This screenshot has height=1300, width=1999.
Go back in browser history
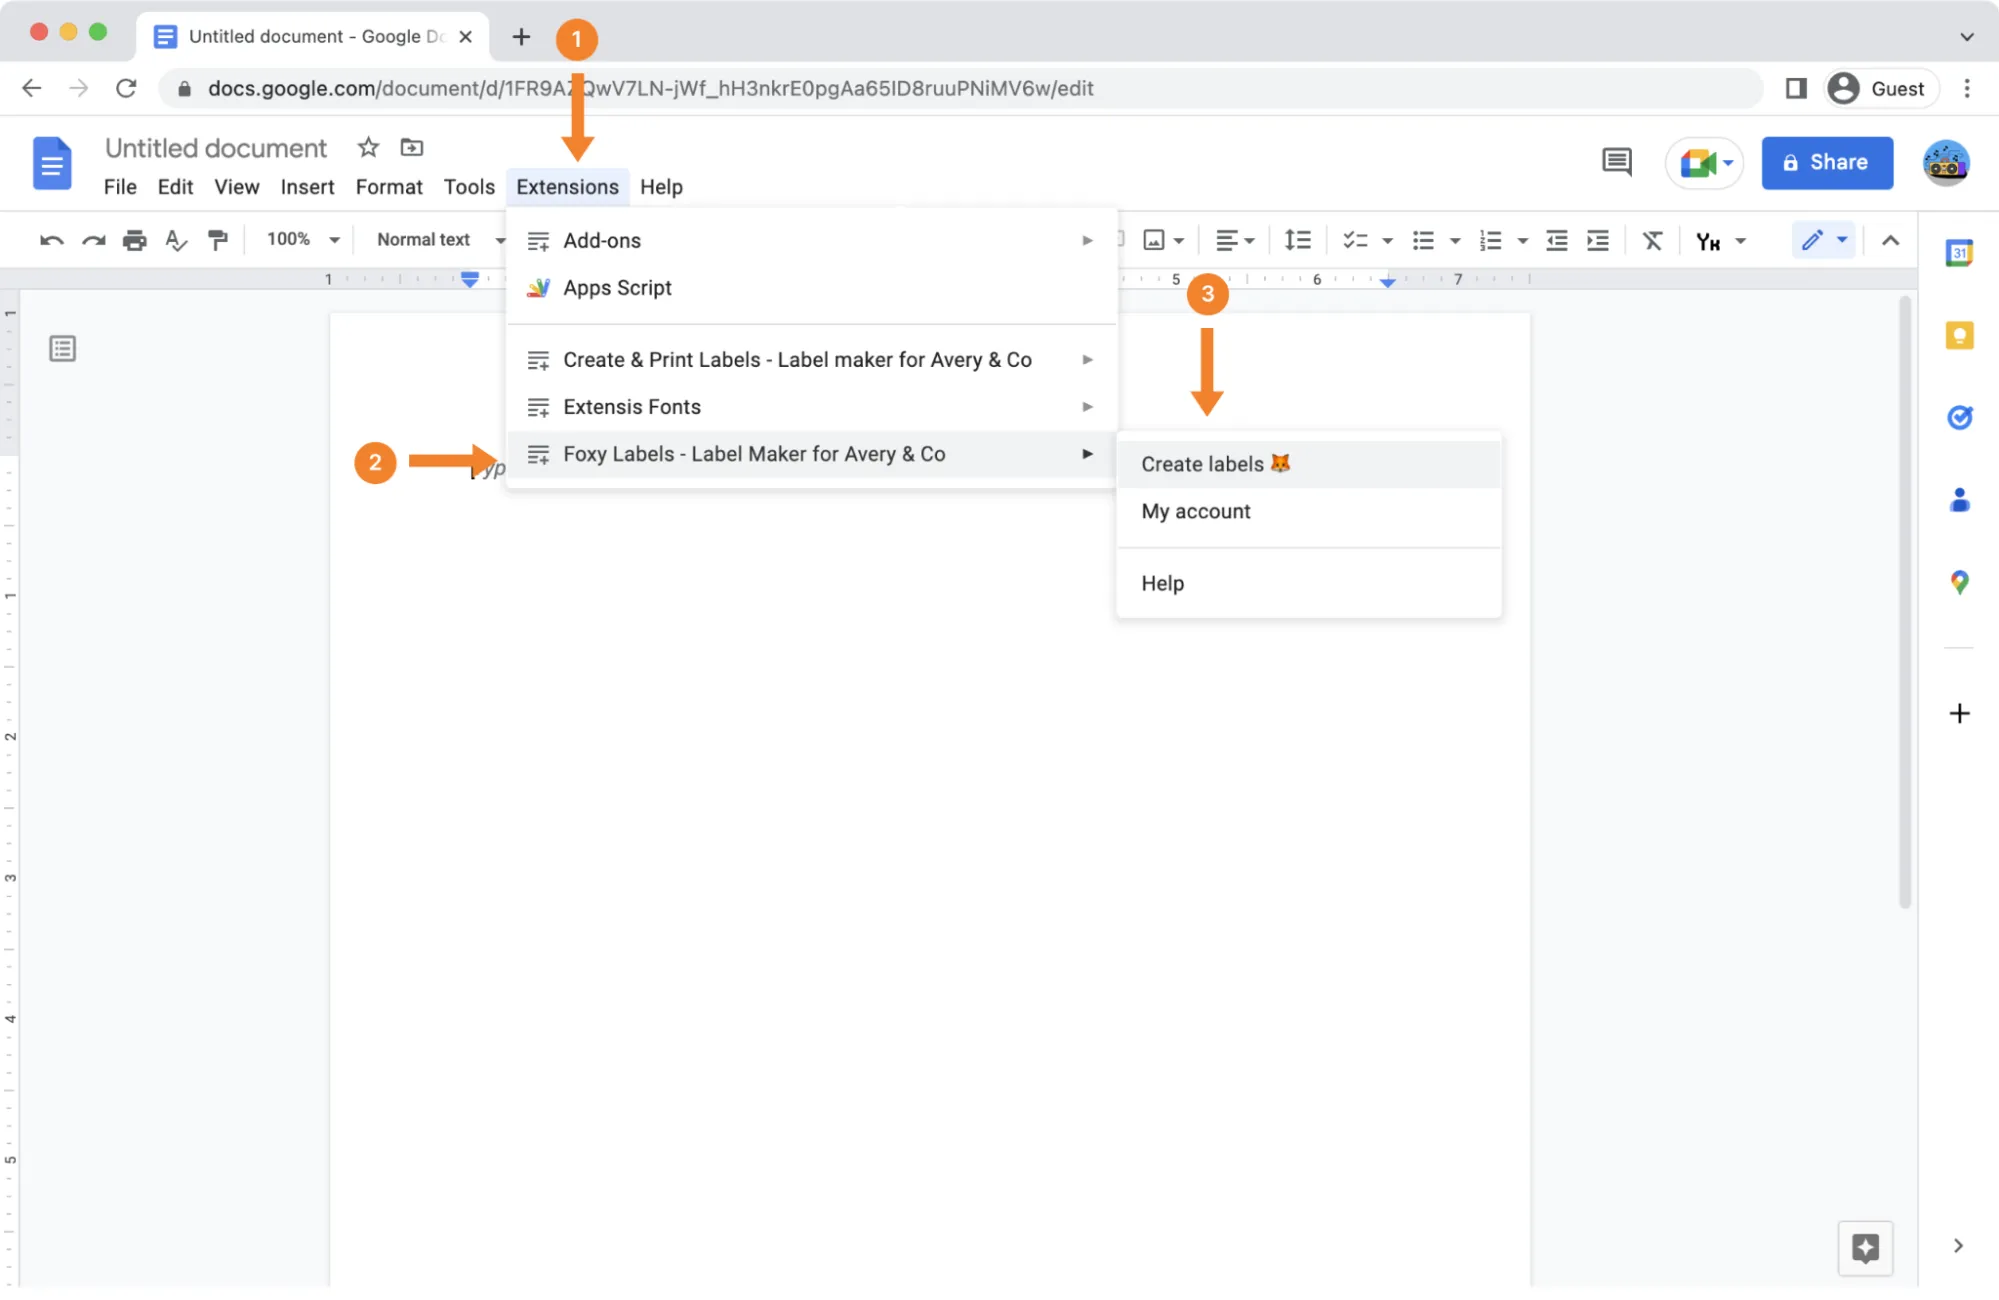(x=32, y=89)
